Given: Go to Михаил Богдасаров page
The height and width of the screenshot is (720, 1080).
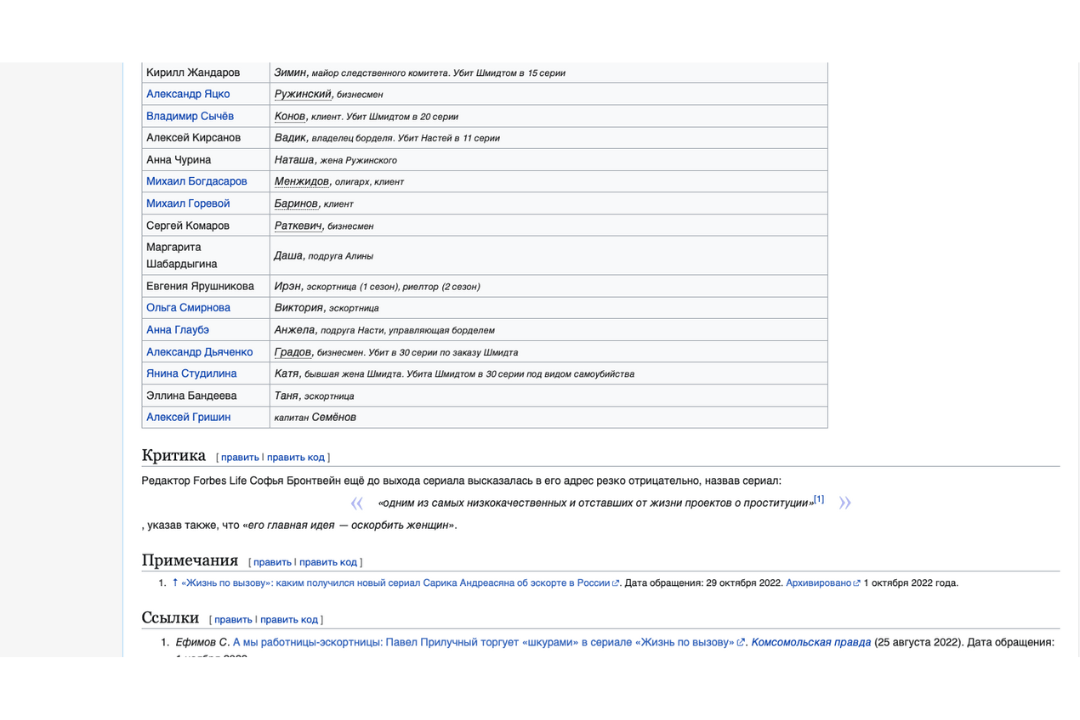Looking at the screenshot, I should click(196, 181).
